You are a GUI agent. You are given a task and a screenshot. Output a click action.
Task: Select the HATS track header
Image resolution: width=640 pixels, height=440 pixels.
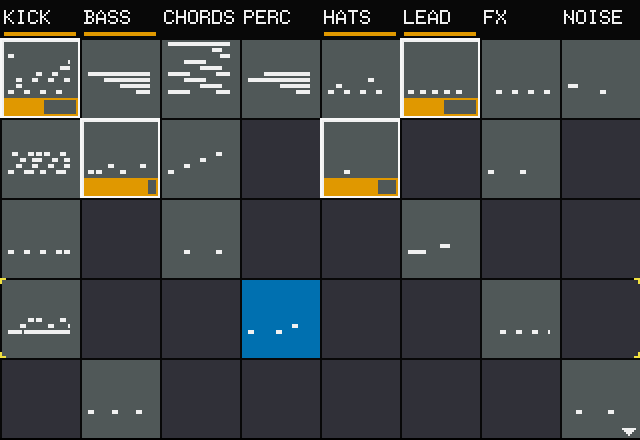[347, 18]
